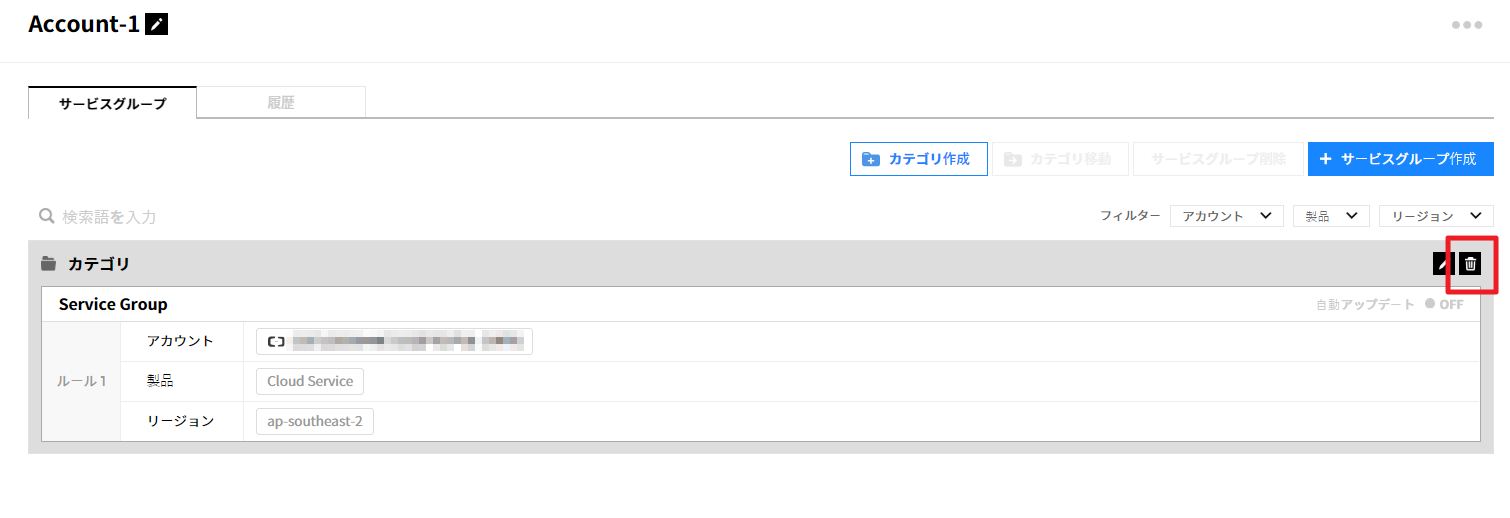The height and width of the screenshot is (518, 1510).
Task: Click the カテゴリ作成 button
Action: 918,159
